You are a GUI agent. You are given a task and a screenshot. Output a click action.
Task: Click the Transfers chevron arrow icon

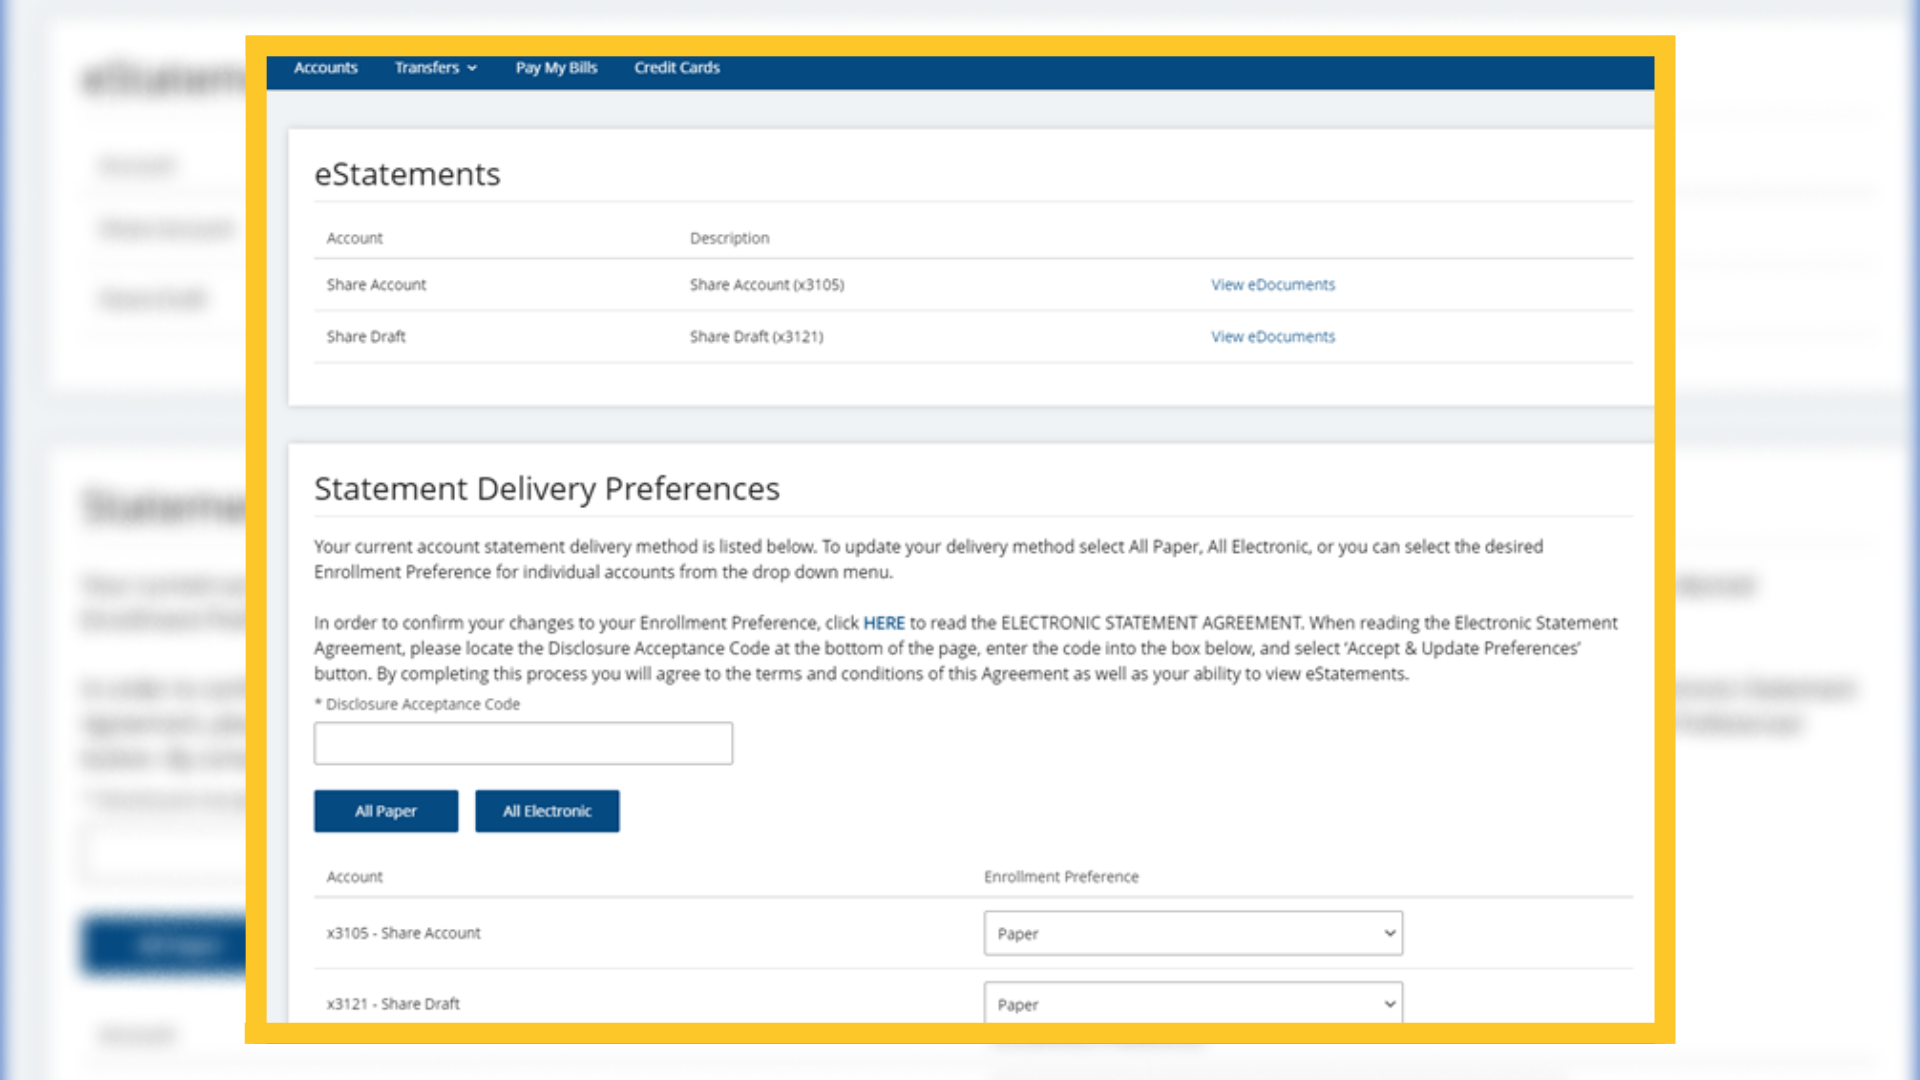coord(472,68)
